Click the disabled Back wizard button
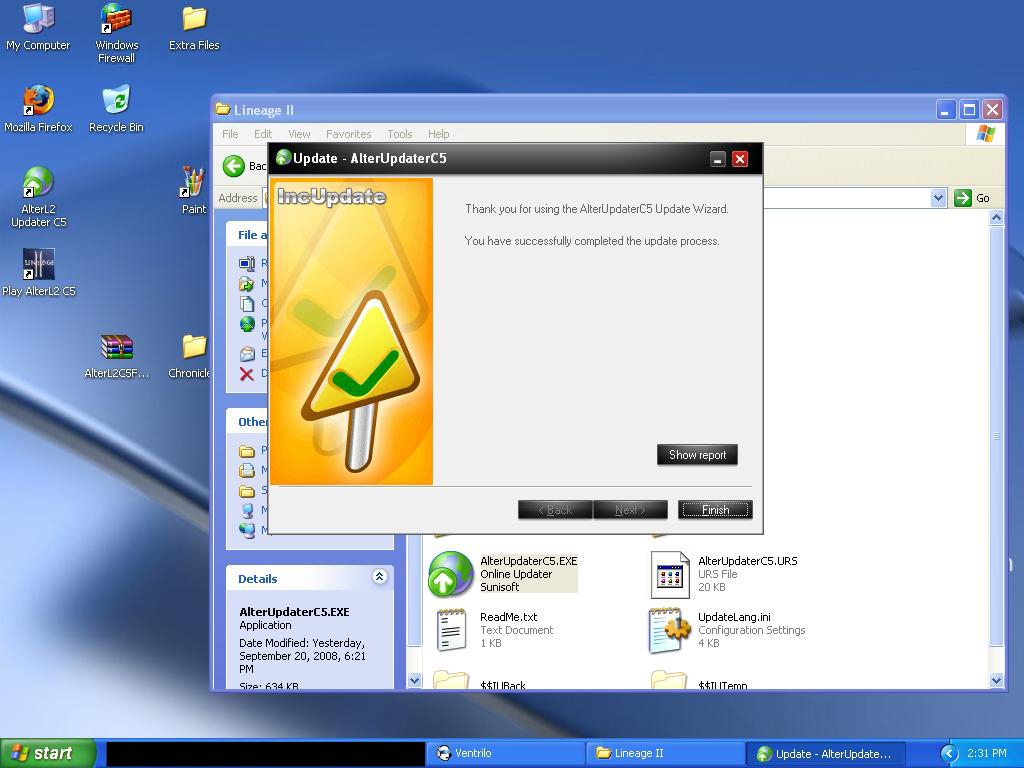Viewport: 1024px width, 768px height. click(x=555, y=510)
